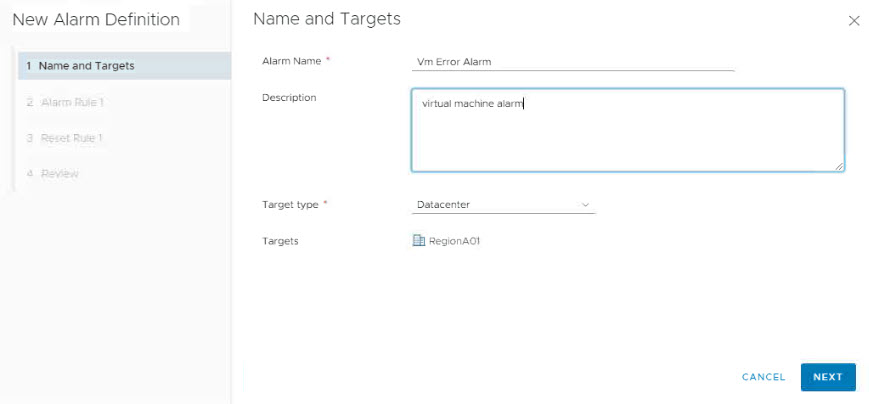Click the datacenter icon beside RegionA01
This screenshot has height=404, width=869.
coord(419,241)
